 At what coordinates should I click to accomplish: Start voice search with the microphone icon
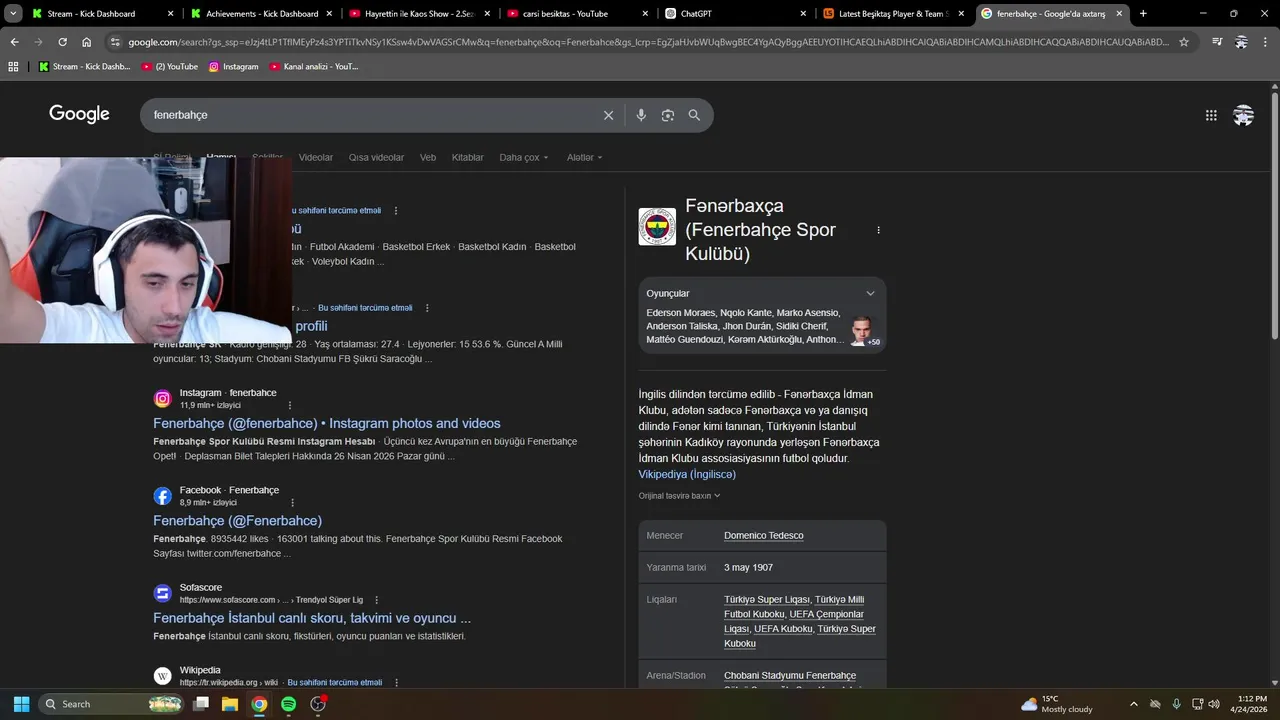[x=641, y=115]
